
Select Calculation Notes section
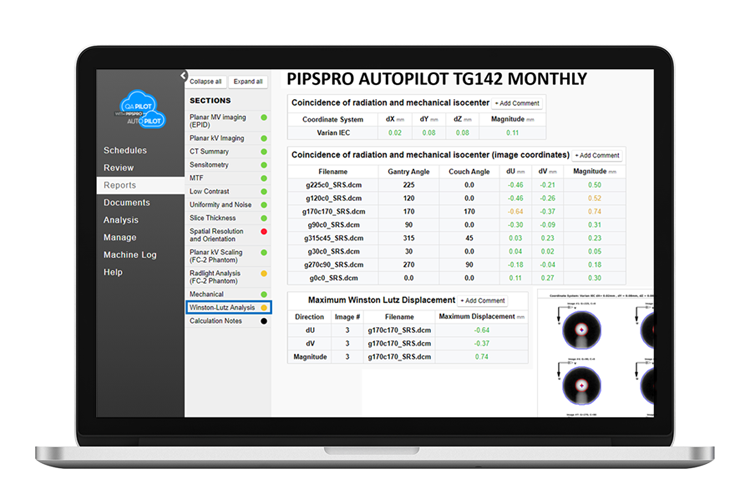click(228, 321)
